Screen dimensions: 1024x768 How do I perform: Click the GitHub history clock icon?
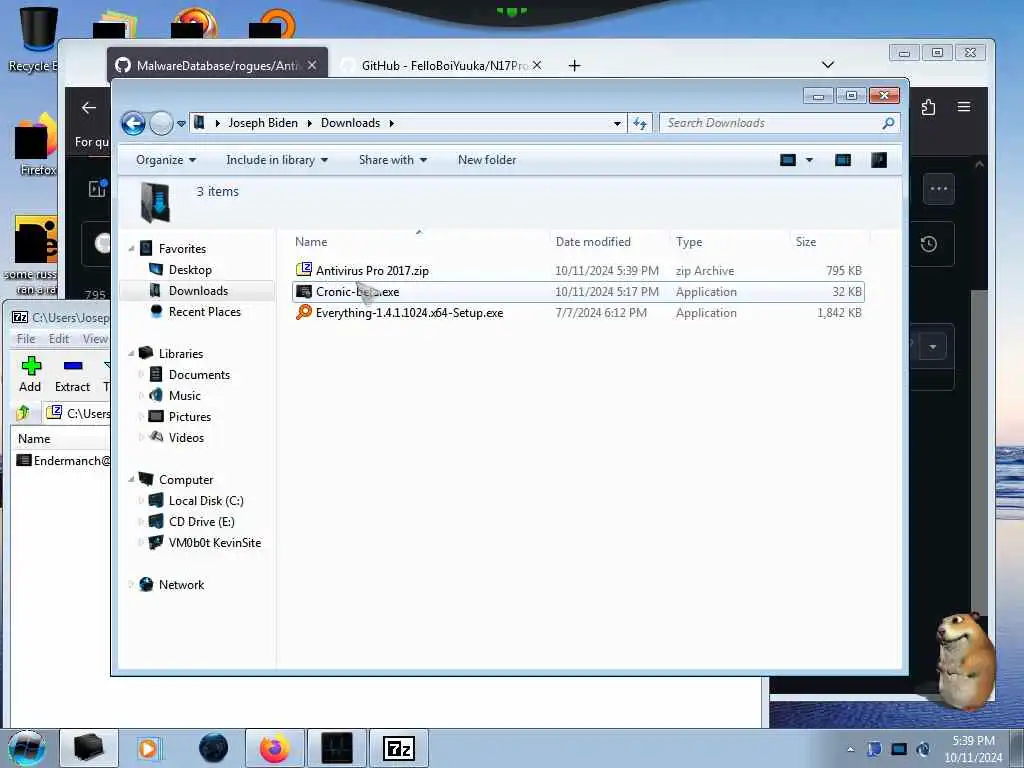pyautogui.click(x=929, y=244)
